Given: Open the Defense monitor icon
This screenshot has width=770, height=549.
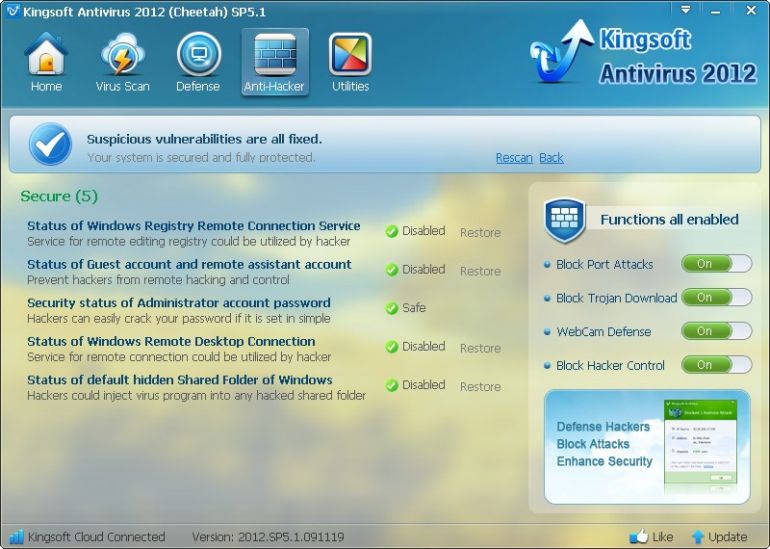Looking at the screenshot, I should click(x=198, y=54).
